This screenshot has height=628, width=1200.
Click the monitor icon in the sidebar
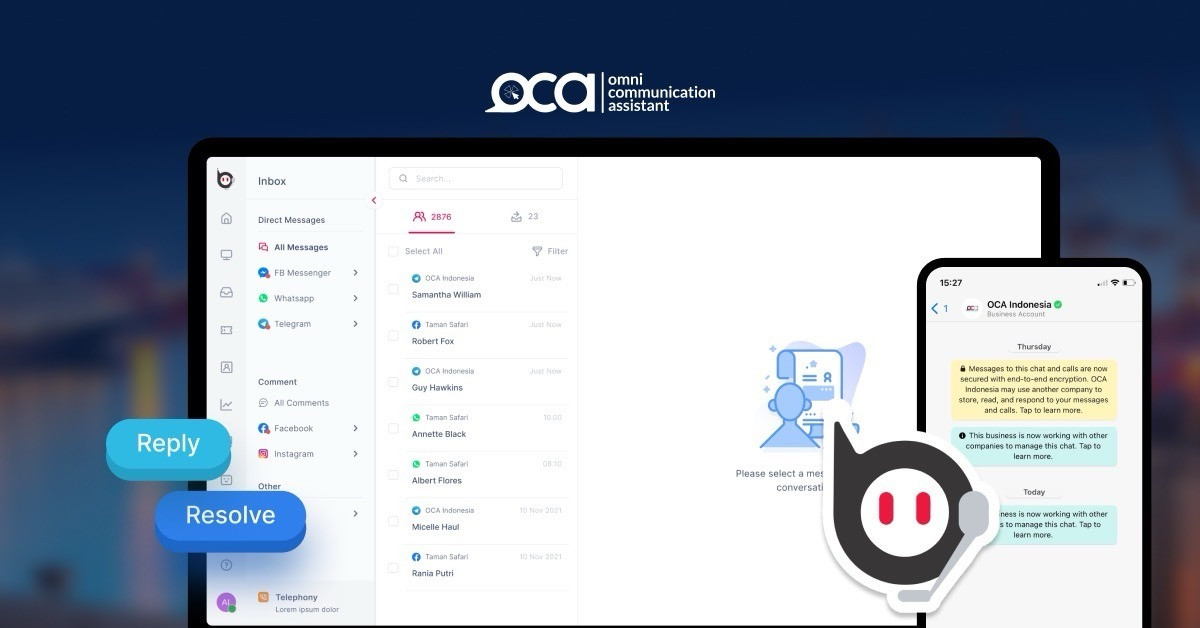click(x=226, y=255)
